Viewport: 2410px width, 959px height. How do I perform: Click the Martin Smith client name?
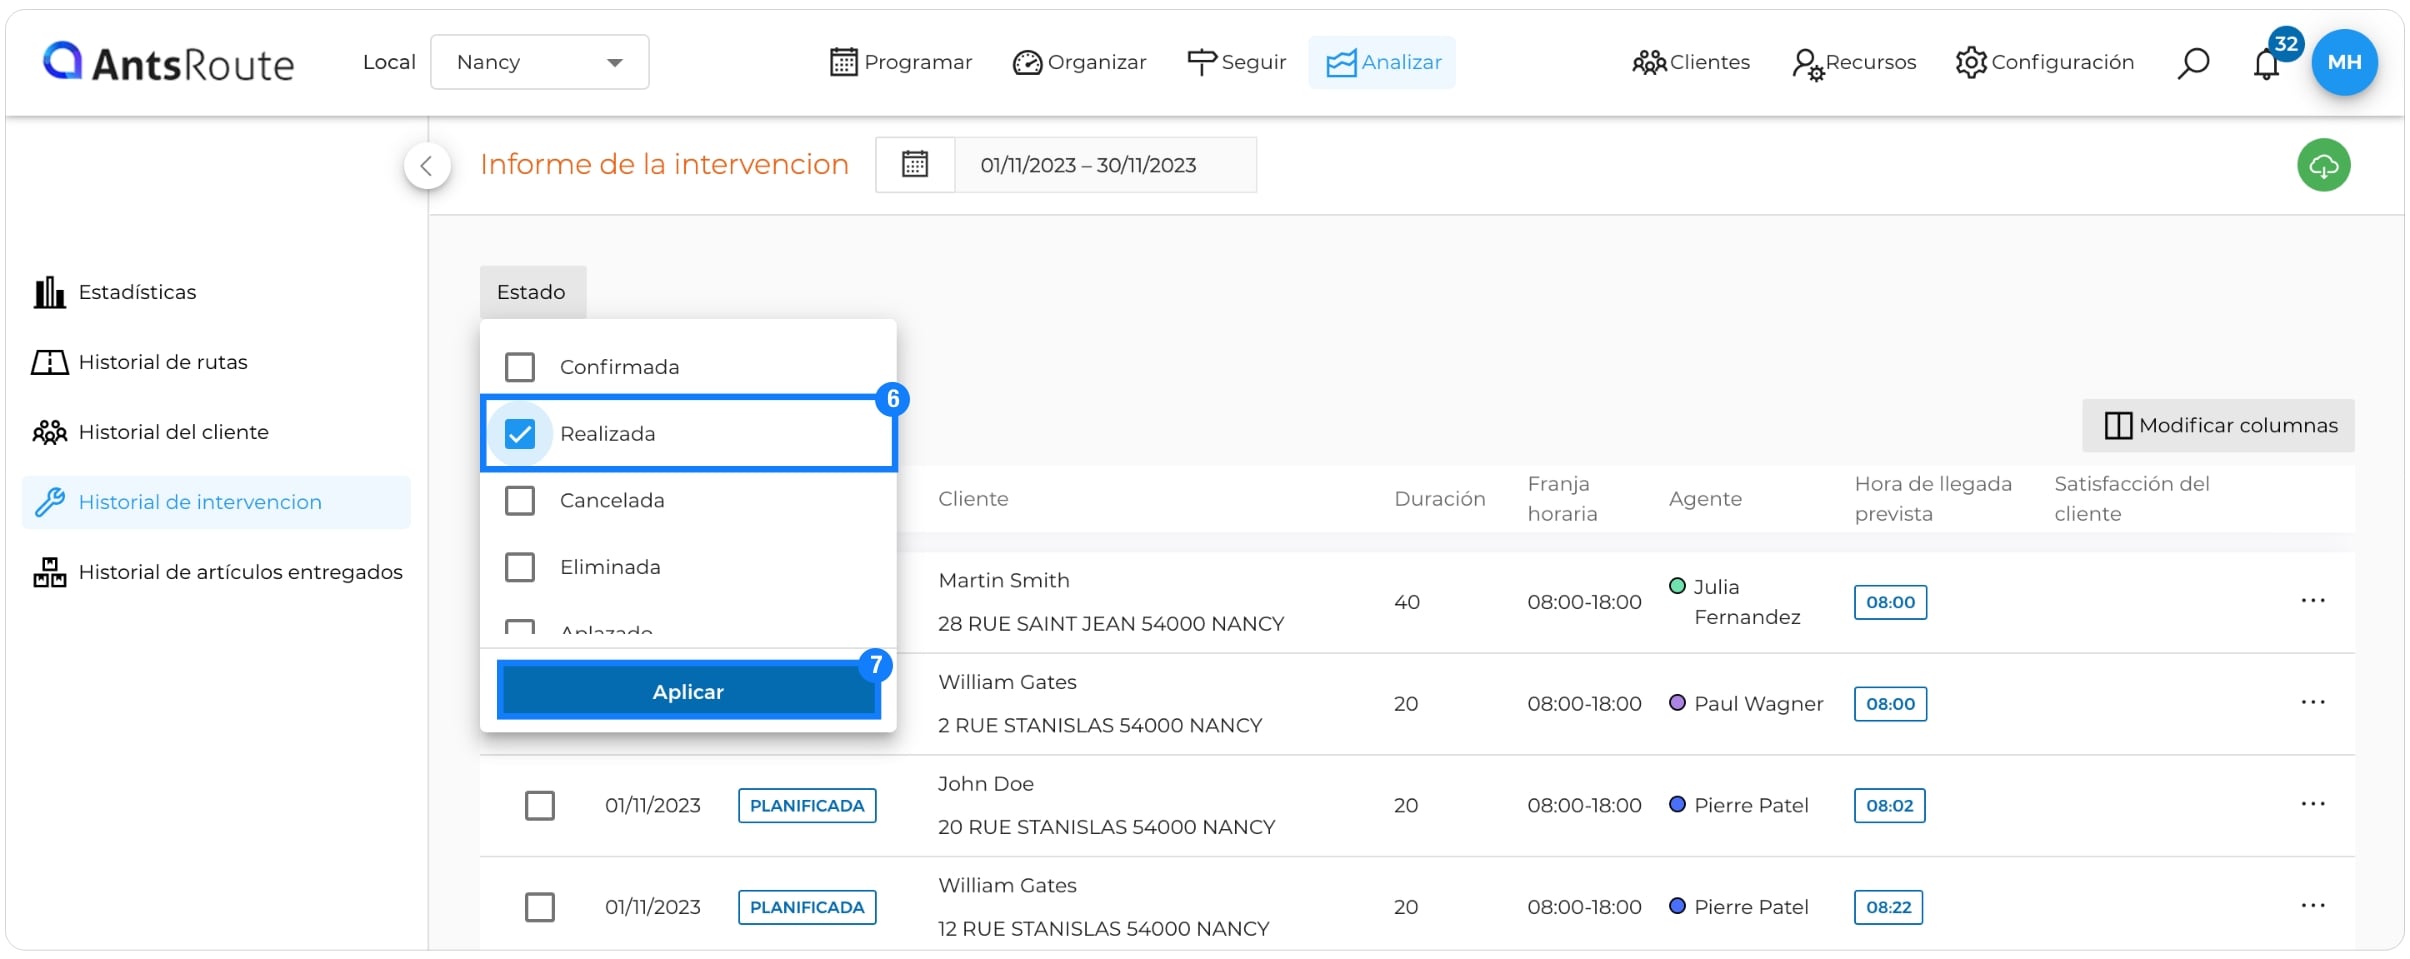[1004, 580]
